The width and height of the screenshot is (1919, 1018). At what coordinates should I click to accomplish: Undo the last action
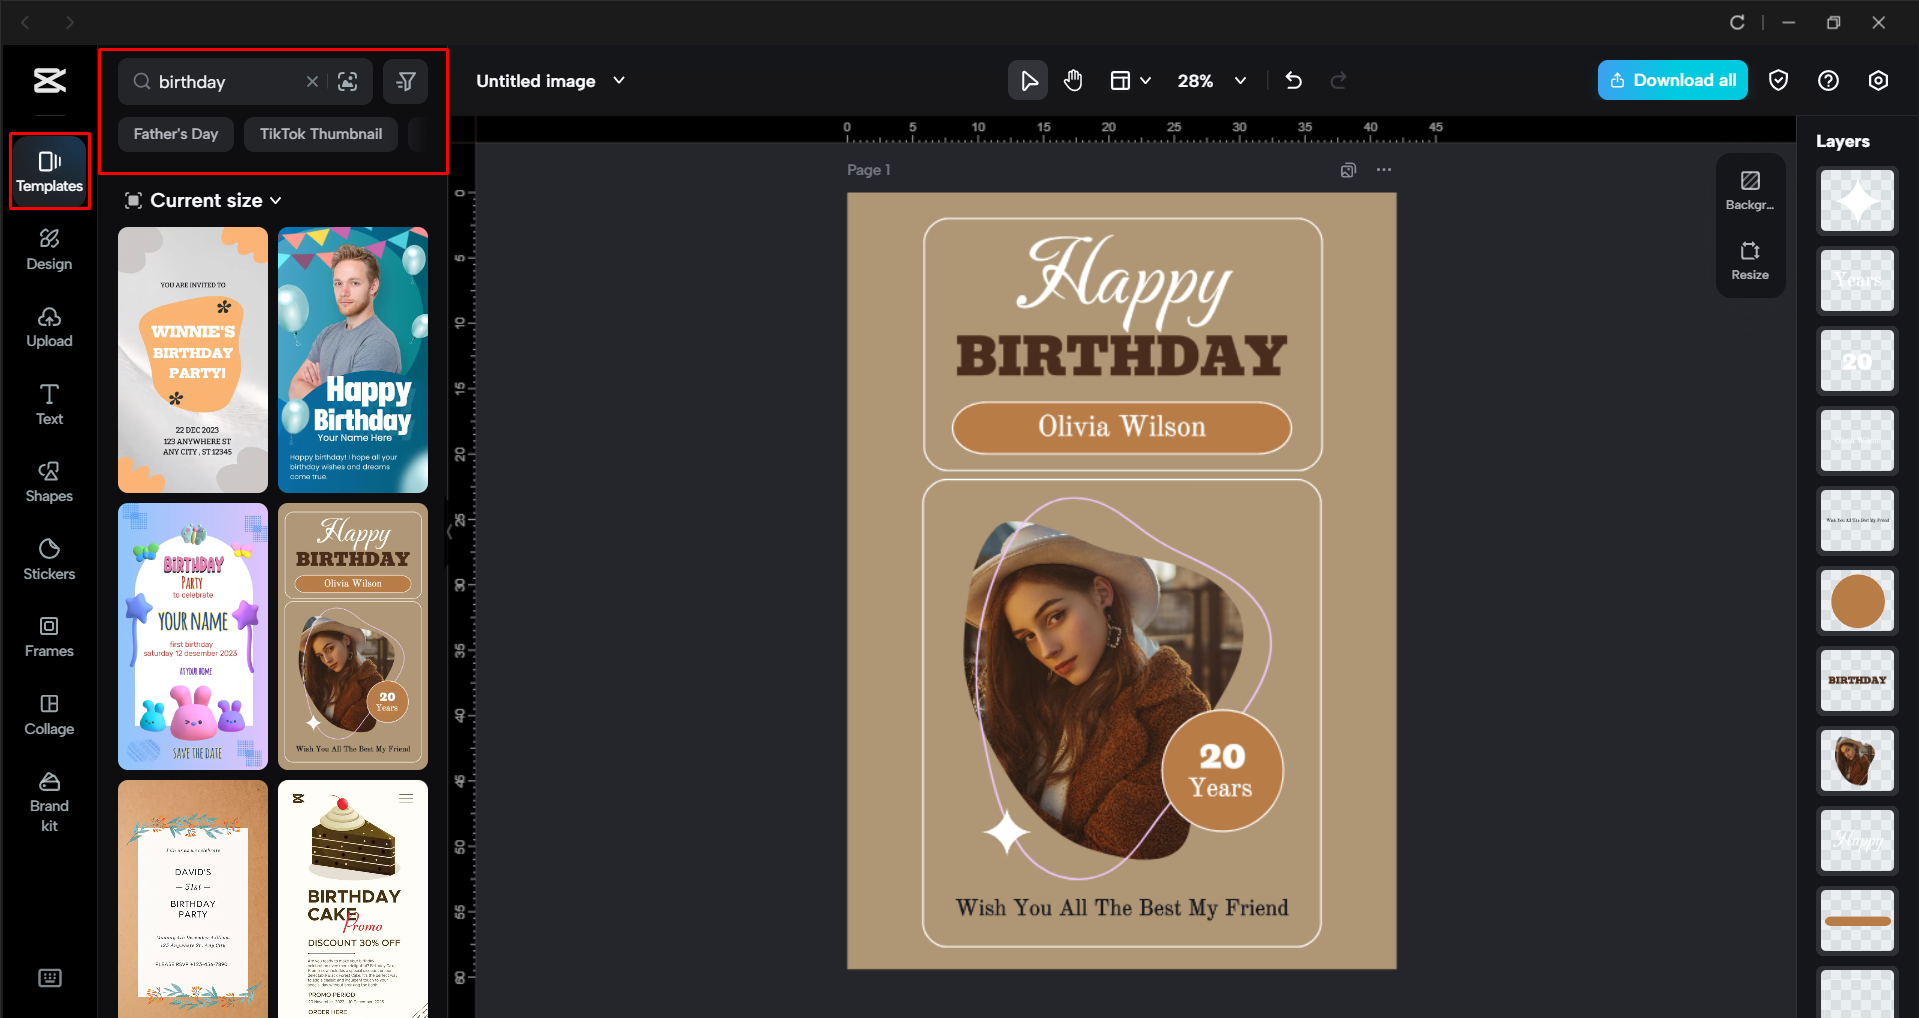[1293, 80]
